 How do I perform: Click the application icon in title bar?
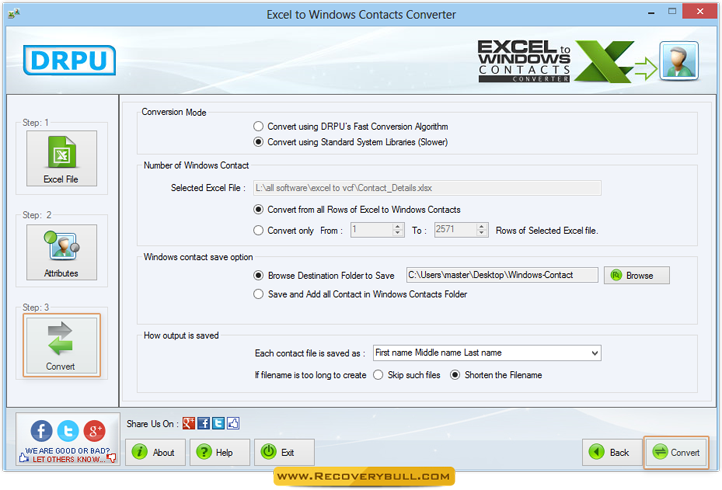[14, 13]
